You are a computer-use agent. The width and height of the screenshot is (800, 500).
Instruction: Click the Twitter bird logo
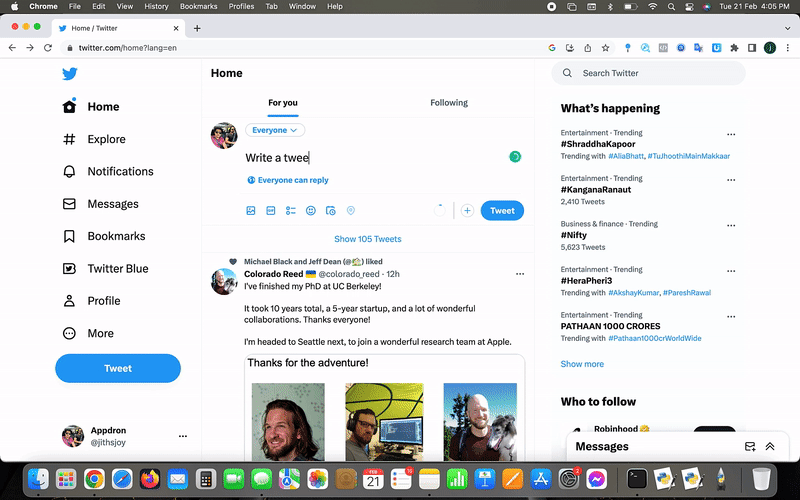[70, 73]
